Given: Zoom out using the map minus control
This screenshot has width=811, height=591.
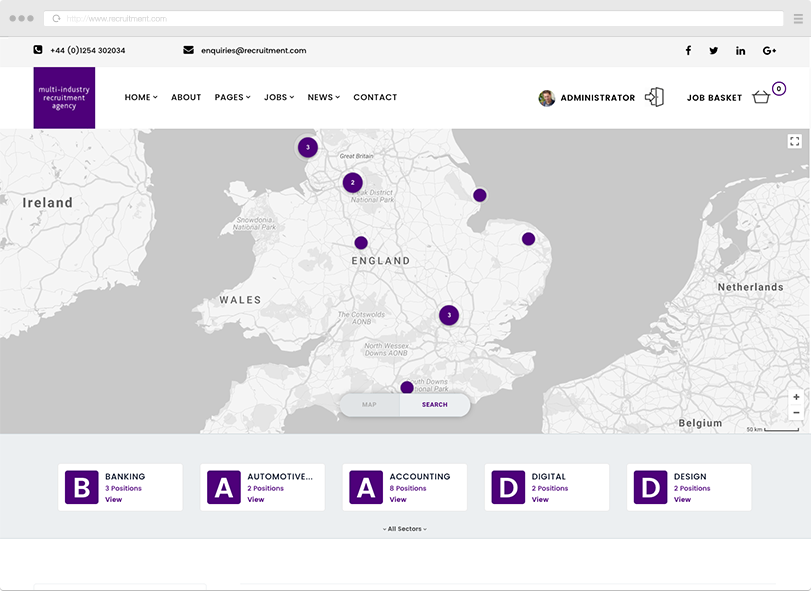Looking at the screenshot, I should [x=795, y=412].
